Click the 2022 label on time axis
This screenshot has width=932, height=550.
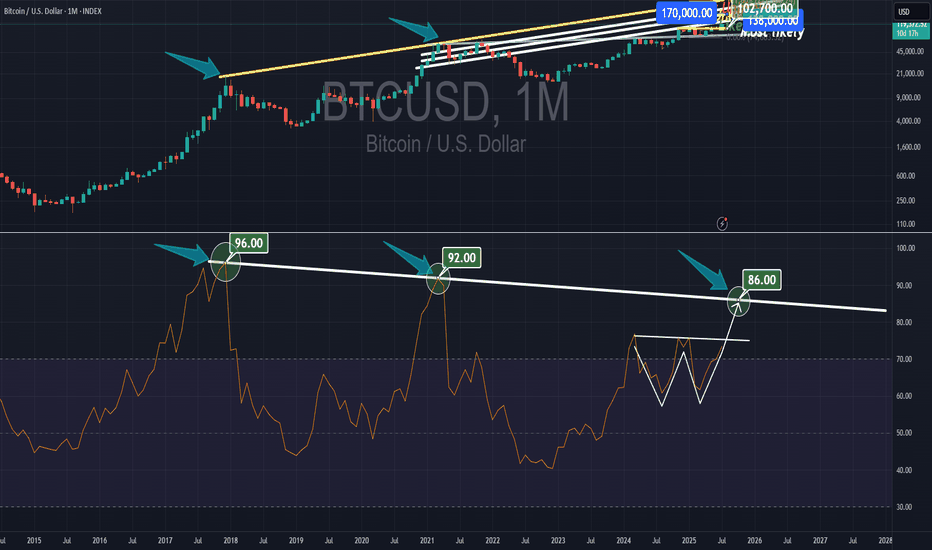(x=492, y=540)
